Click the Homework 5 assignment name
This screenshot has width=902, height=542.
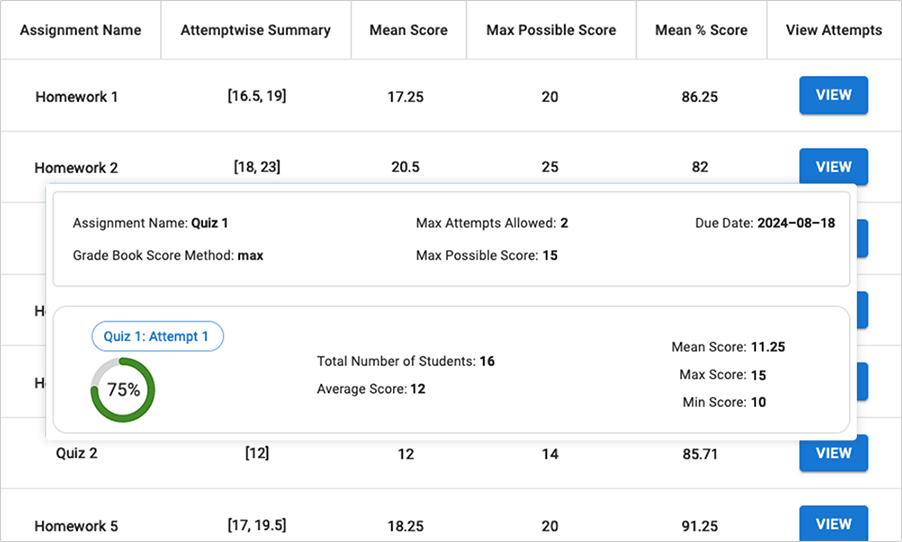click(76, 526)
